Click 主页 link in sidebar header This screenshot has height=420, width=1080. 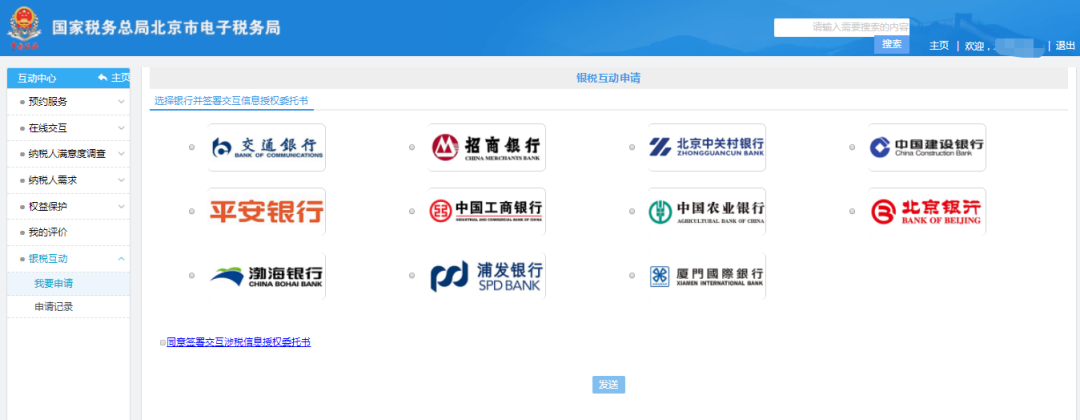[121, 78]
